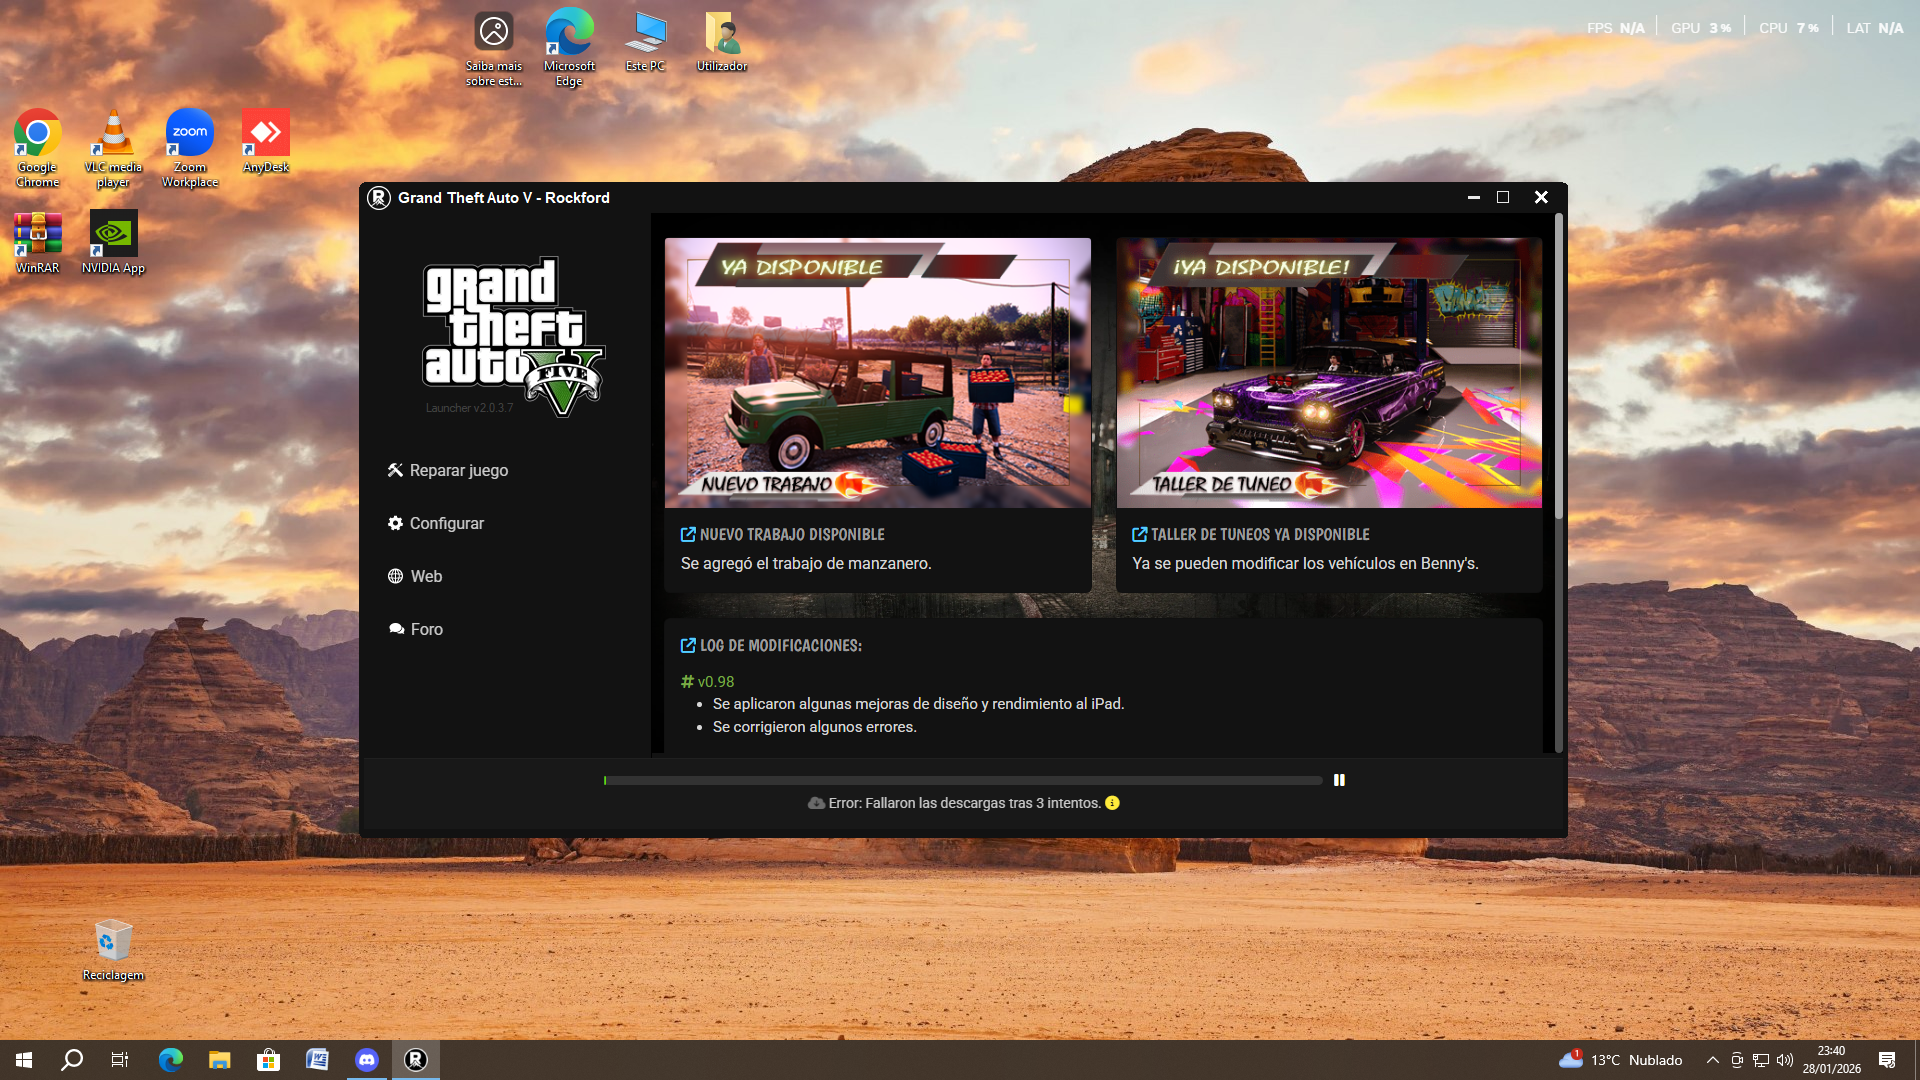Screen dimensions: 1920x1080
Task: Open Discord from the taskbar
Action: tap(367, 1060)
